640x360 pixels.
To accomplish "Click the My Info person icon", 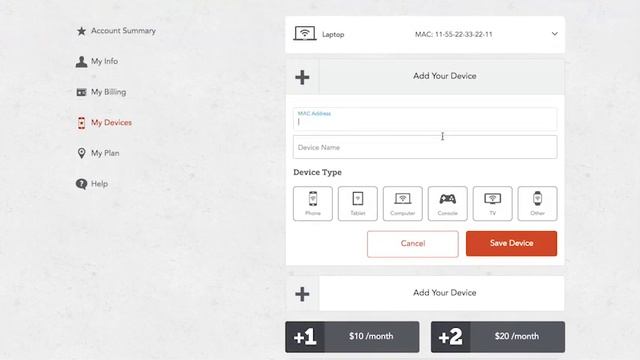I will [x=81, y=62].
